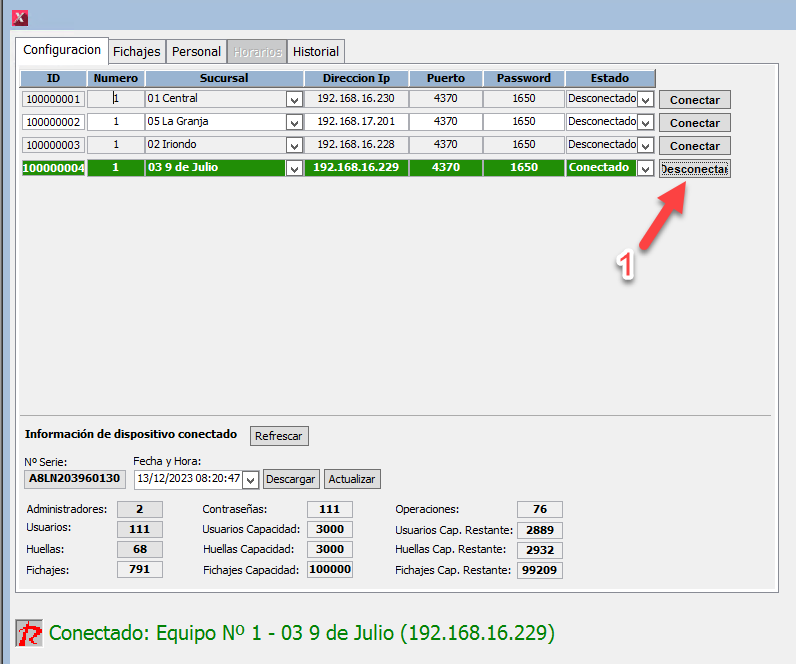Click the red X application icon in title bar
This screenshot has width=796, height=664.
[19, 17]
